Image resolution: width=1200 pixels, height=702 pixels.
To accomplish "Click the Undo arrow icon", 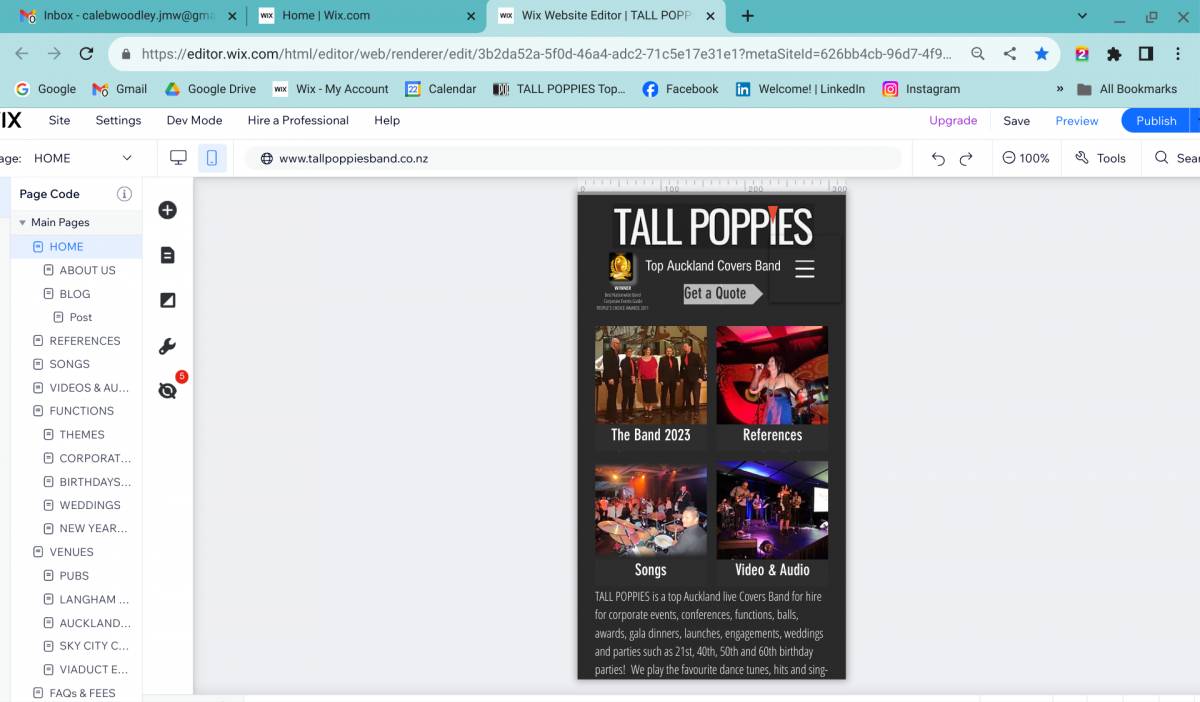I will coord(938,158).
